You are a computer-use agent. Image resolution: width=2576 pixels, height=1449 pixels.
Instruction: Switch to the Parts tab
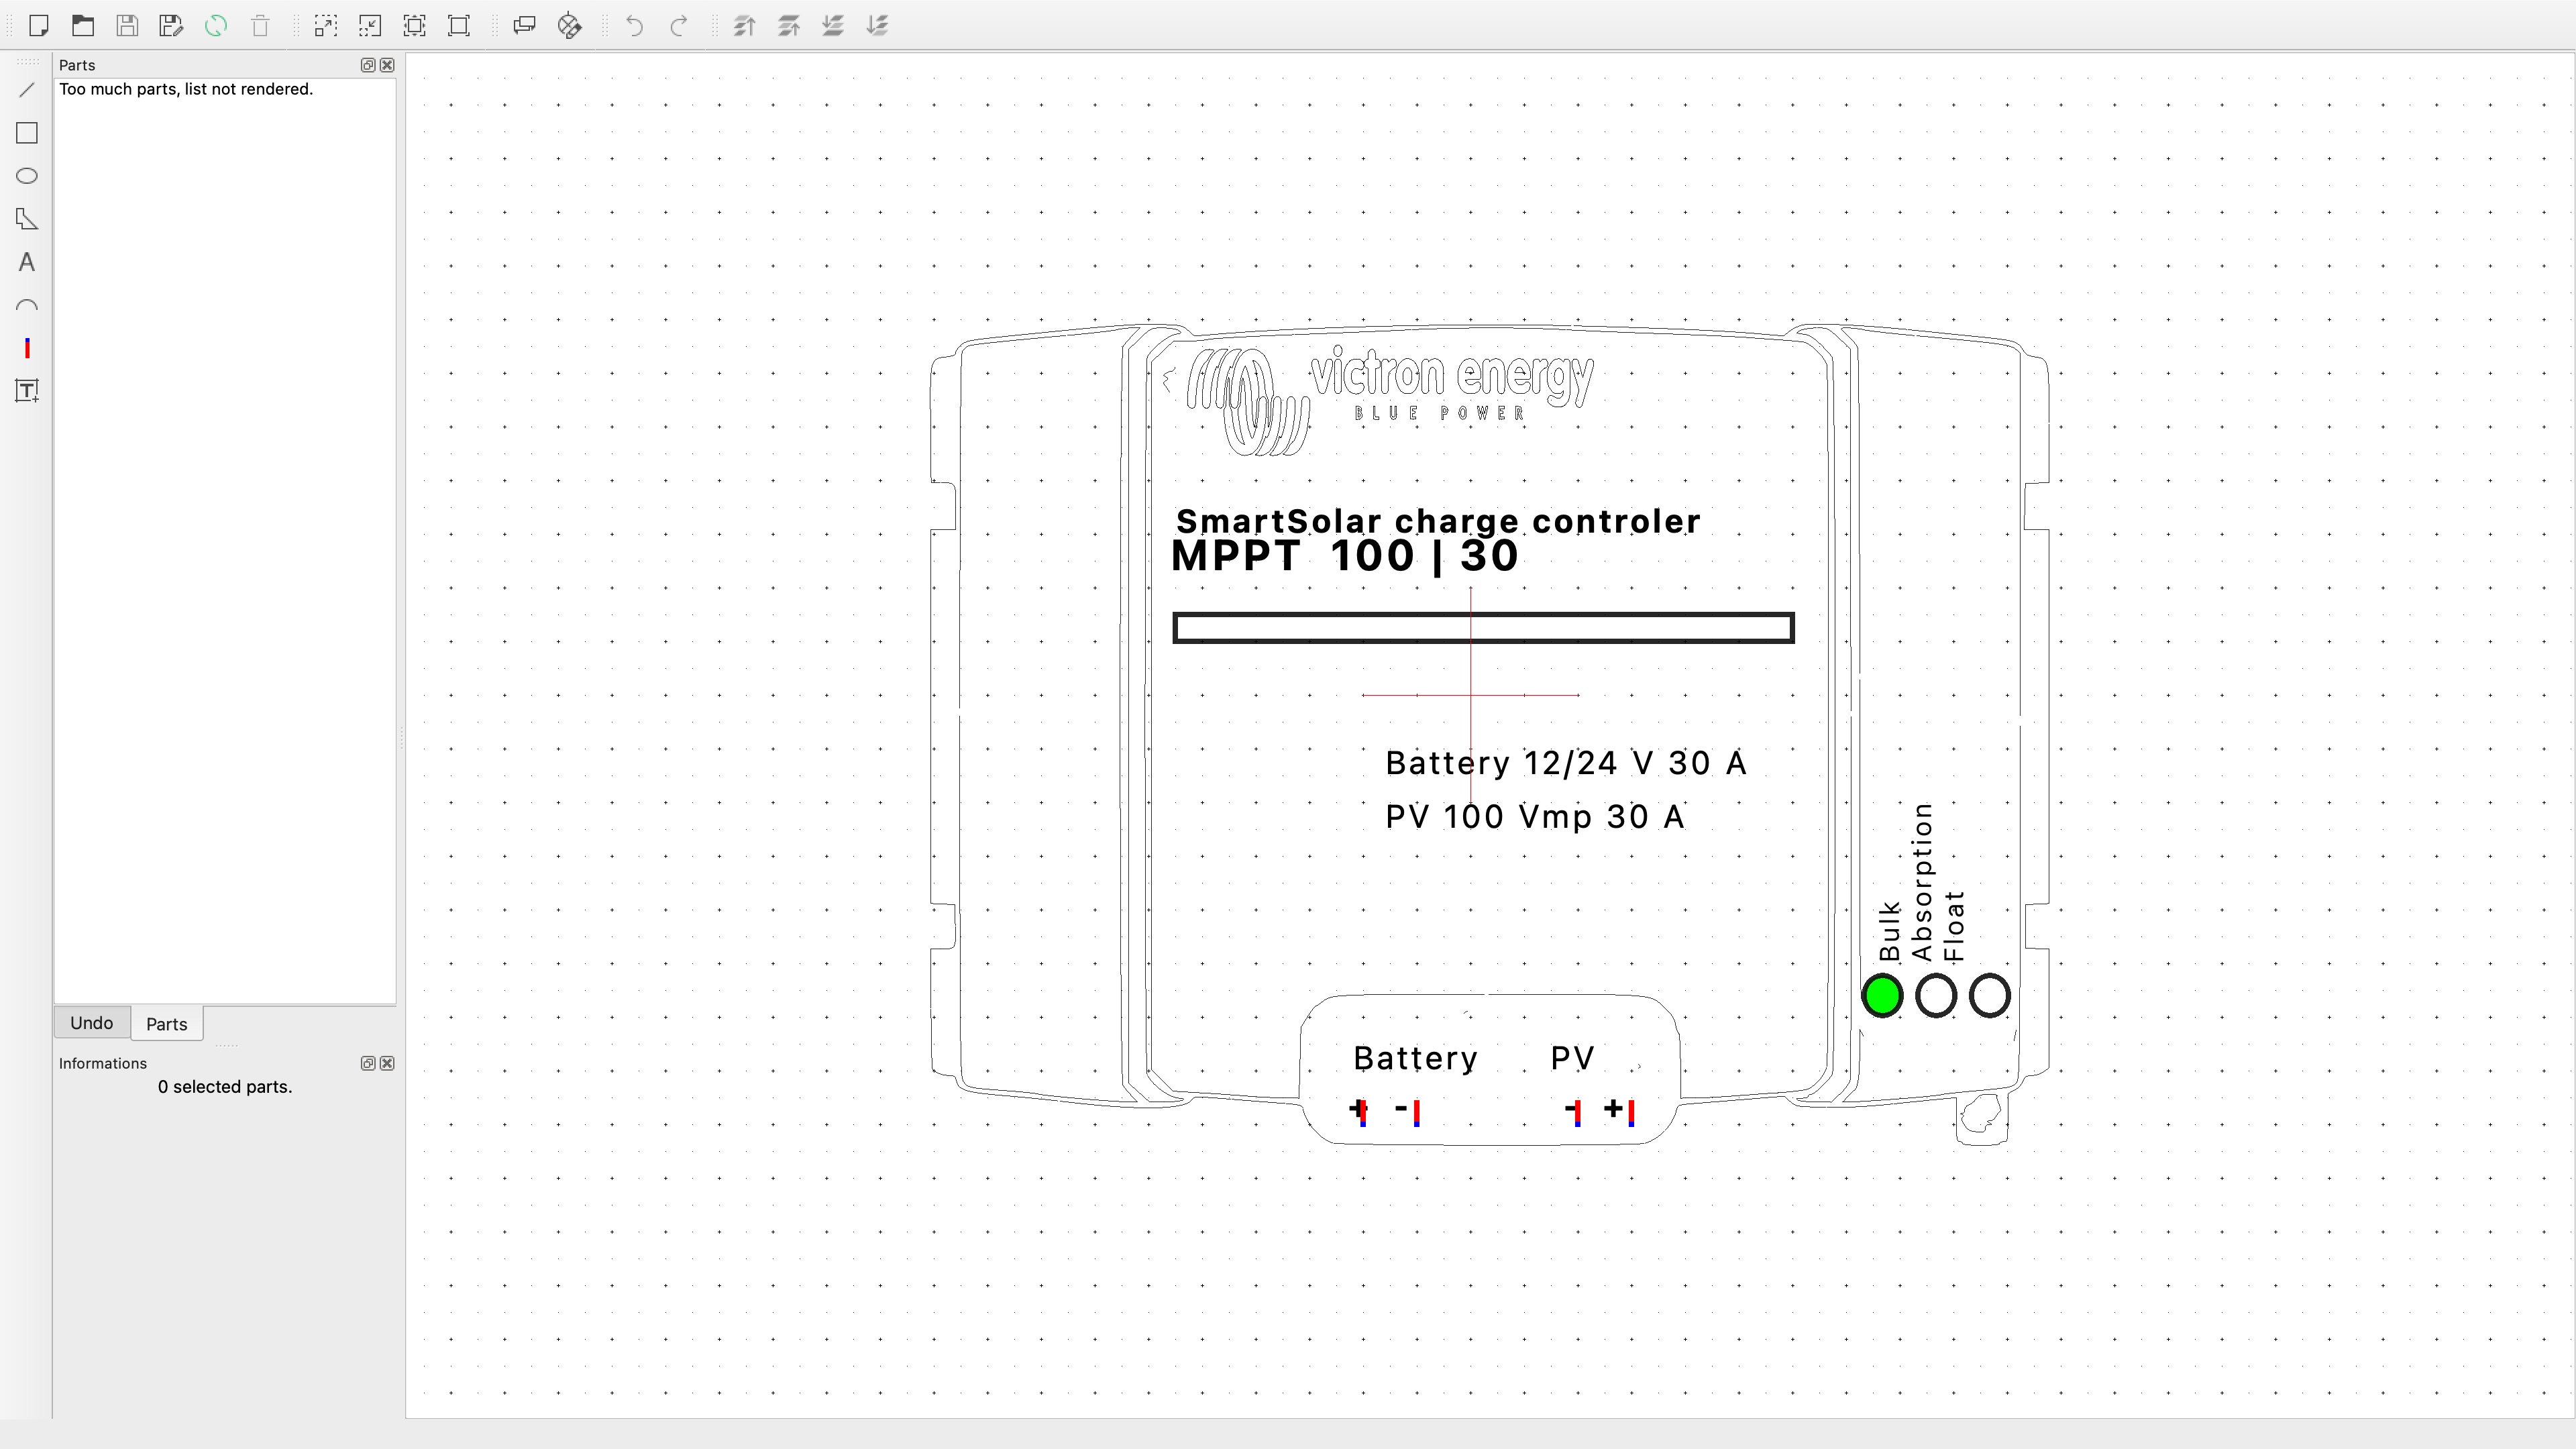[x=166, y=1024]
